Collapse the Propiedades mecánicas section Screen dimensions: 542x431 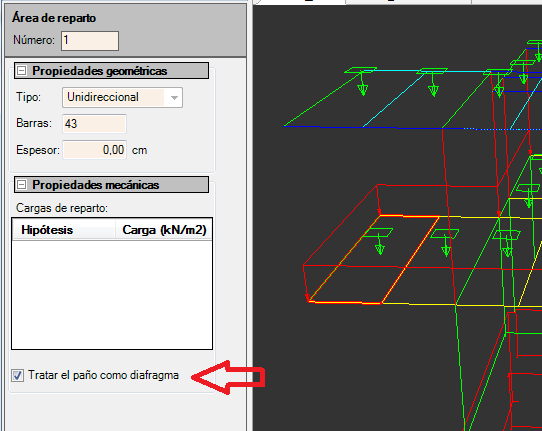pyautogui.click(x=21, y=185)
